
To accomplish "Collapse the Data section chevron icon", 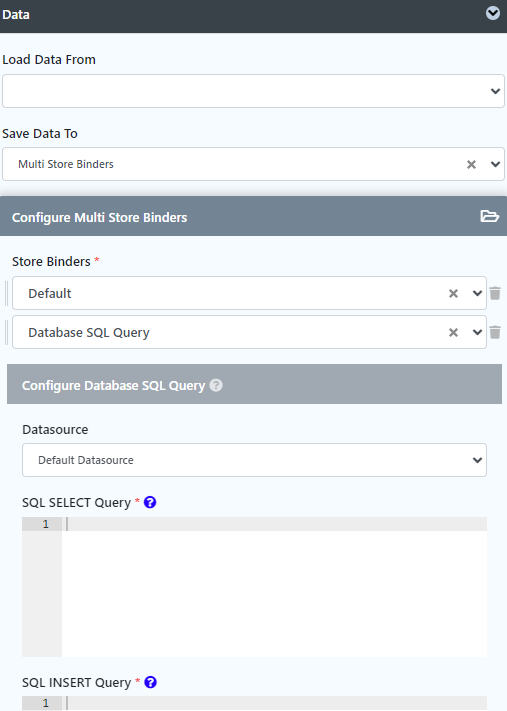I will (493, 14).
